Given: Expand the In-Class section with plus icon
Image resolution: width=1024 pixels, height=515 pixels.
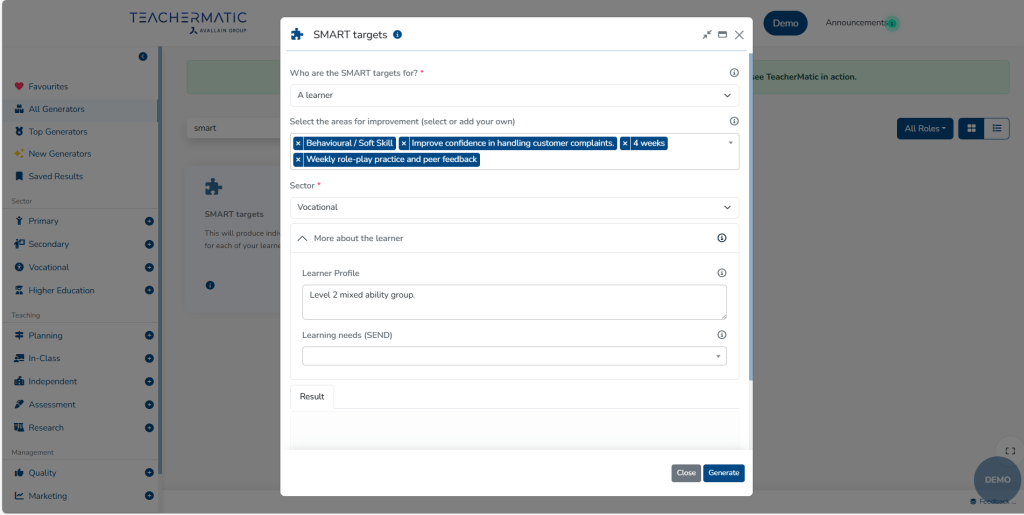Looking at the screenshot, I should pyautogui.click(x=150, y=358).
